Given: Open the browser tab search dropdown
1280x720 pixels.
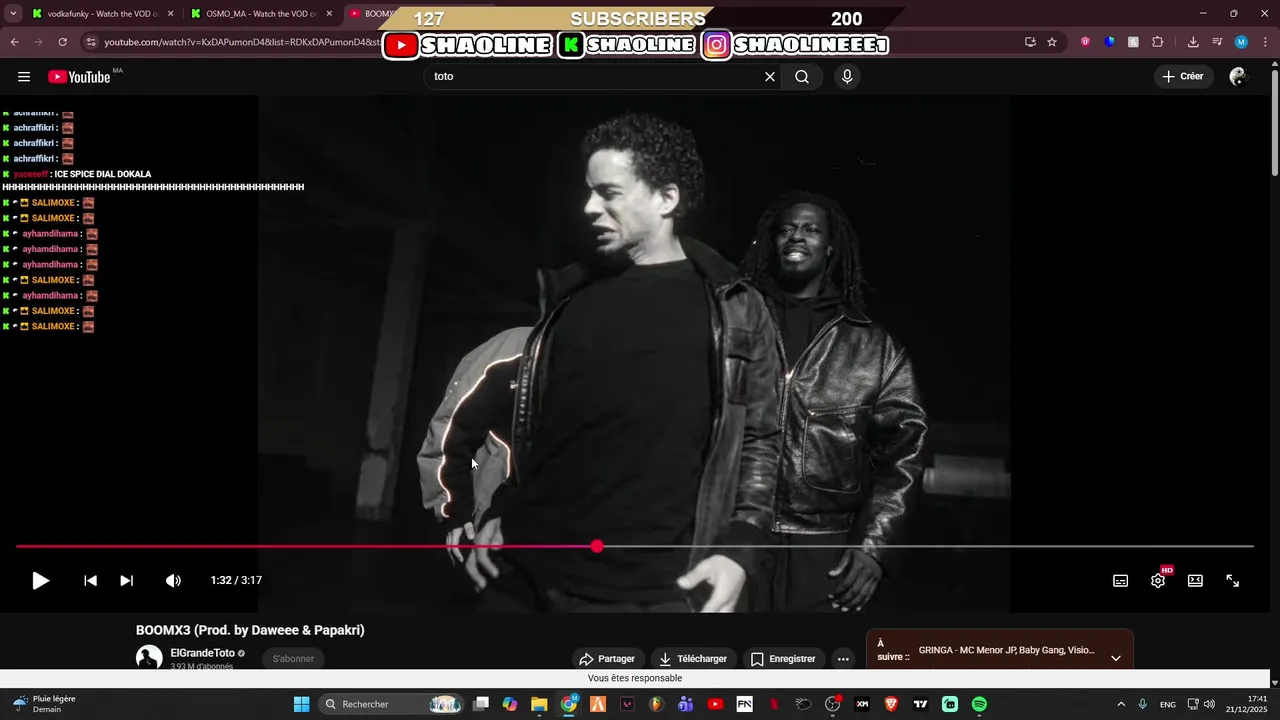Looking at the screenshot, I should point(13,14).
